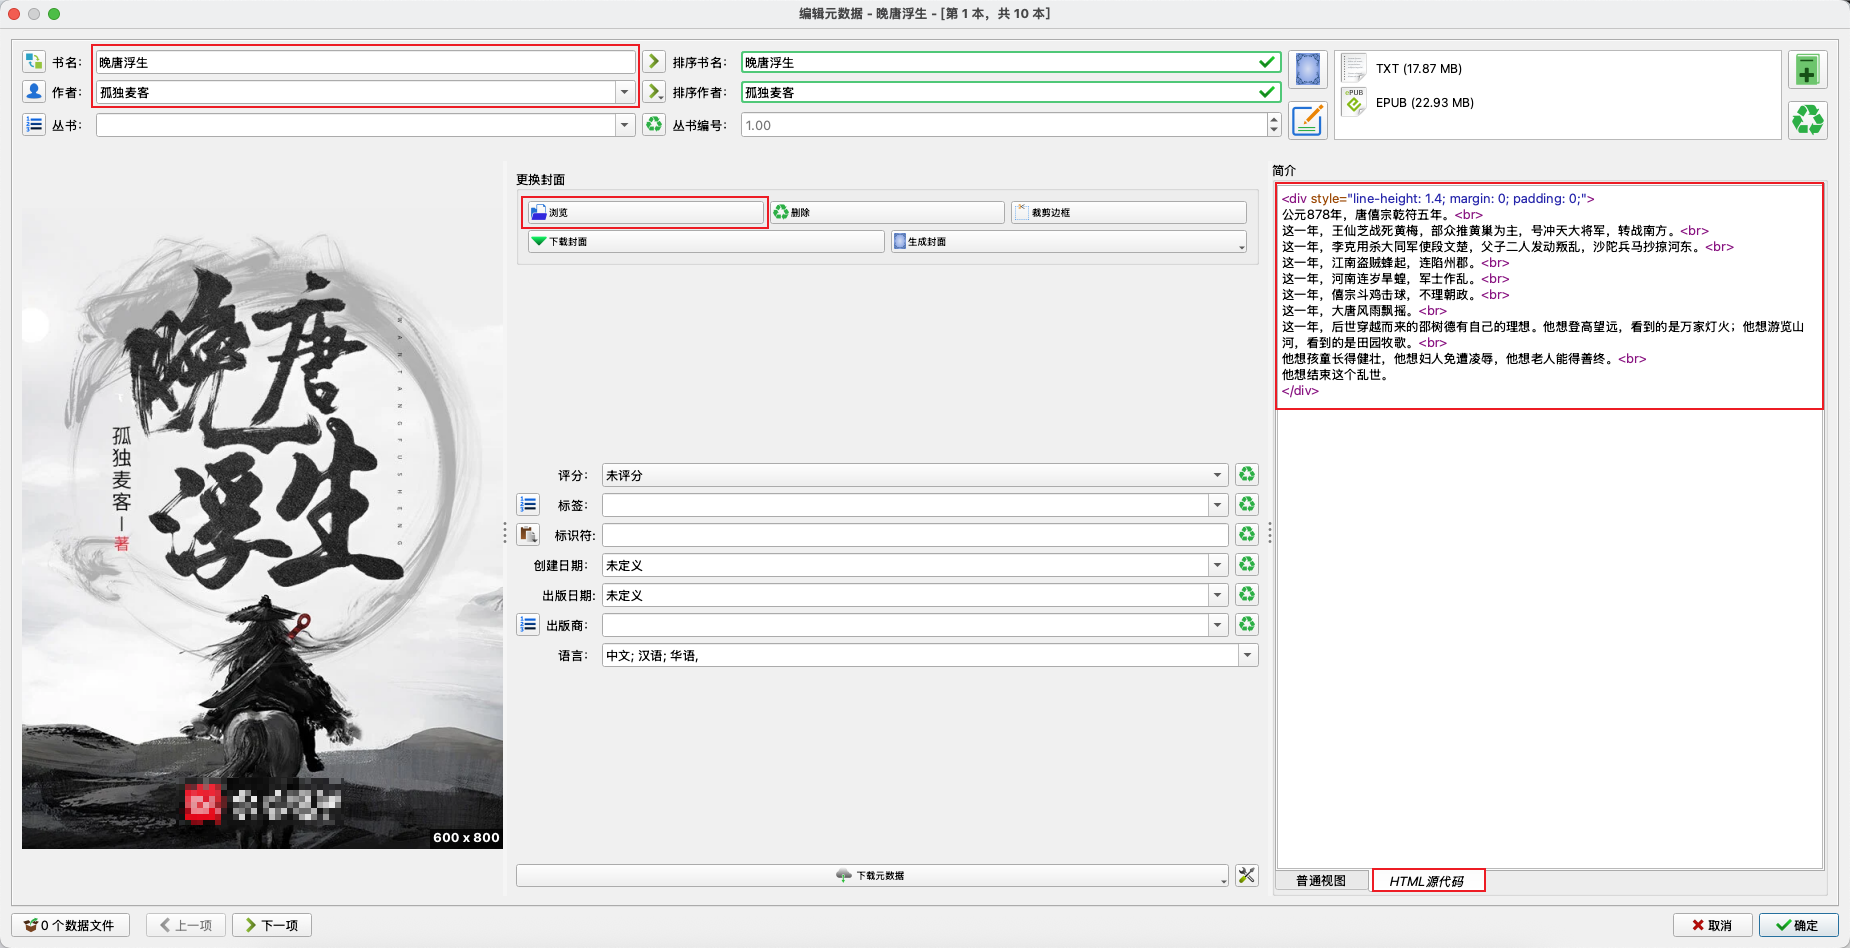Click 下一项 to edit next book
This screenshot has height=948, width=1850.
[x=271, y=924]
